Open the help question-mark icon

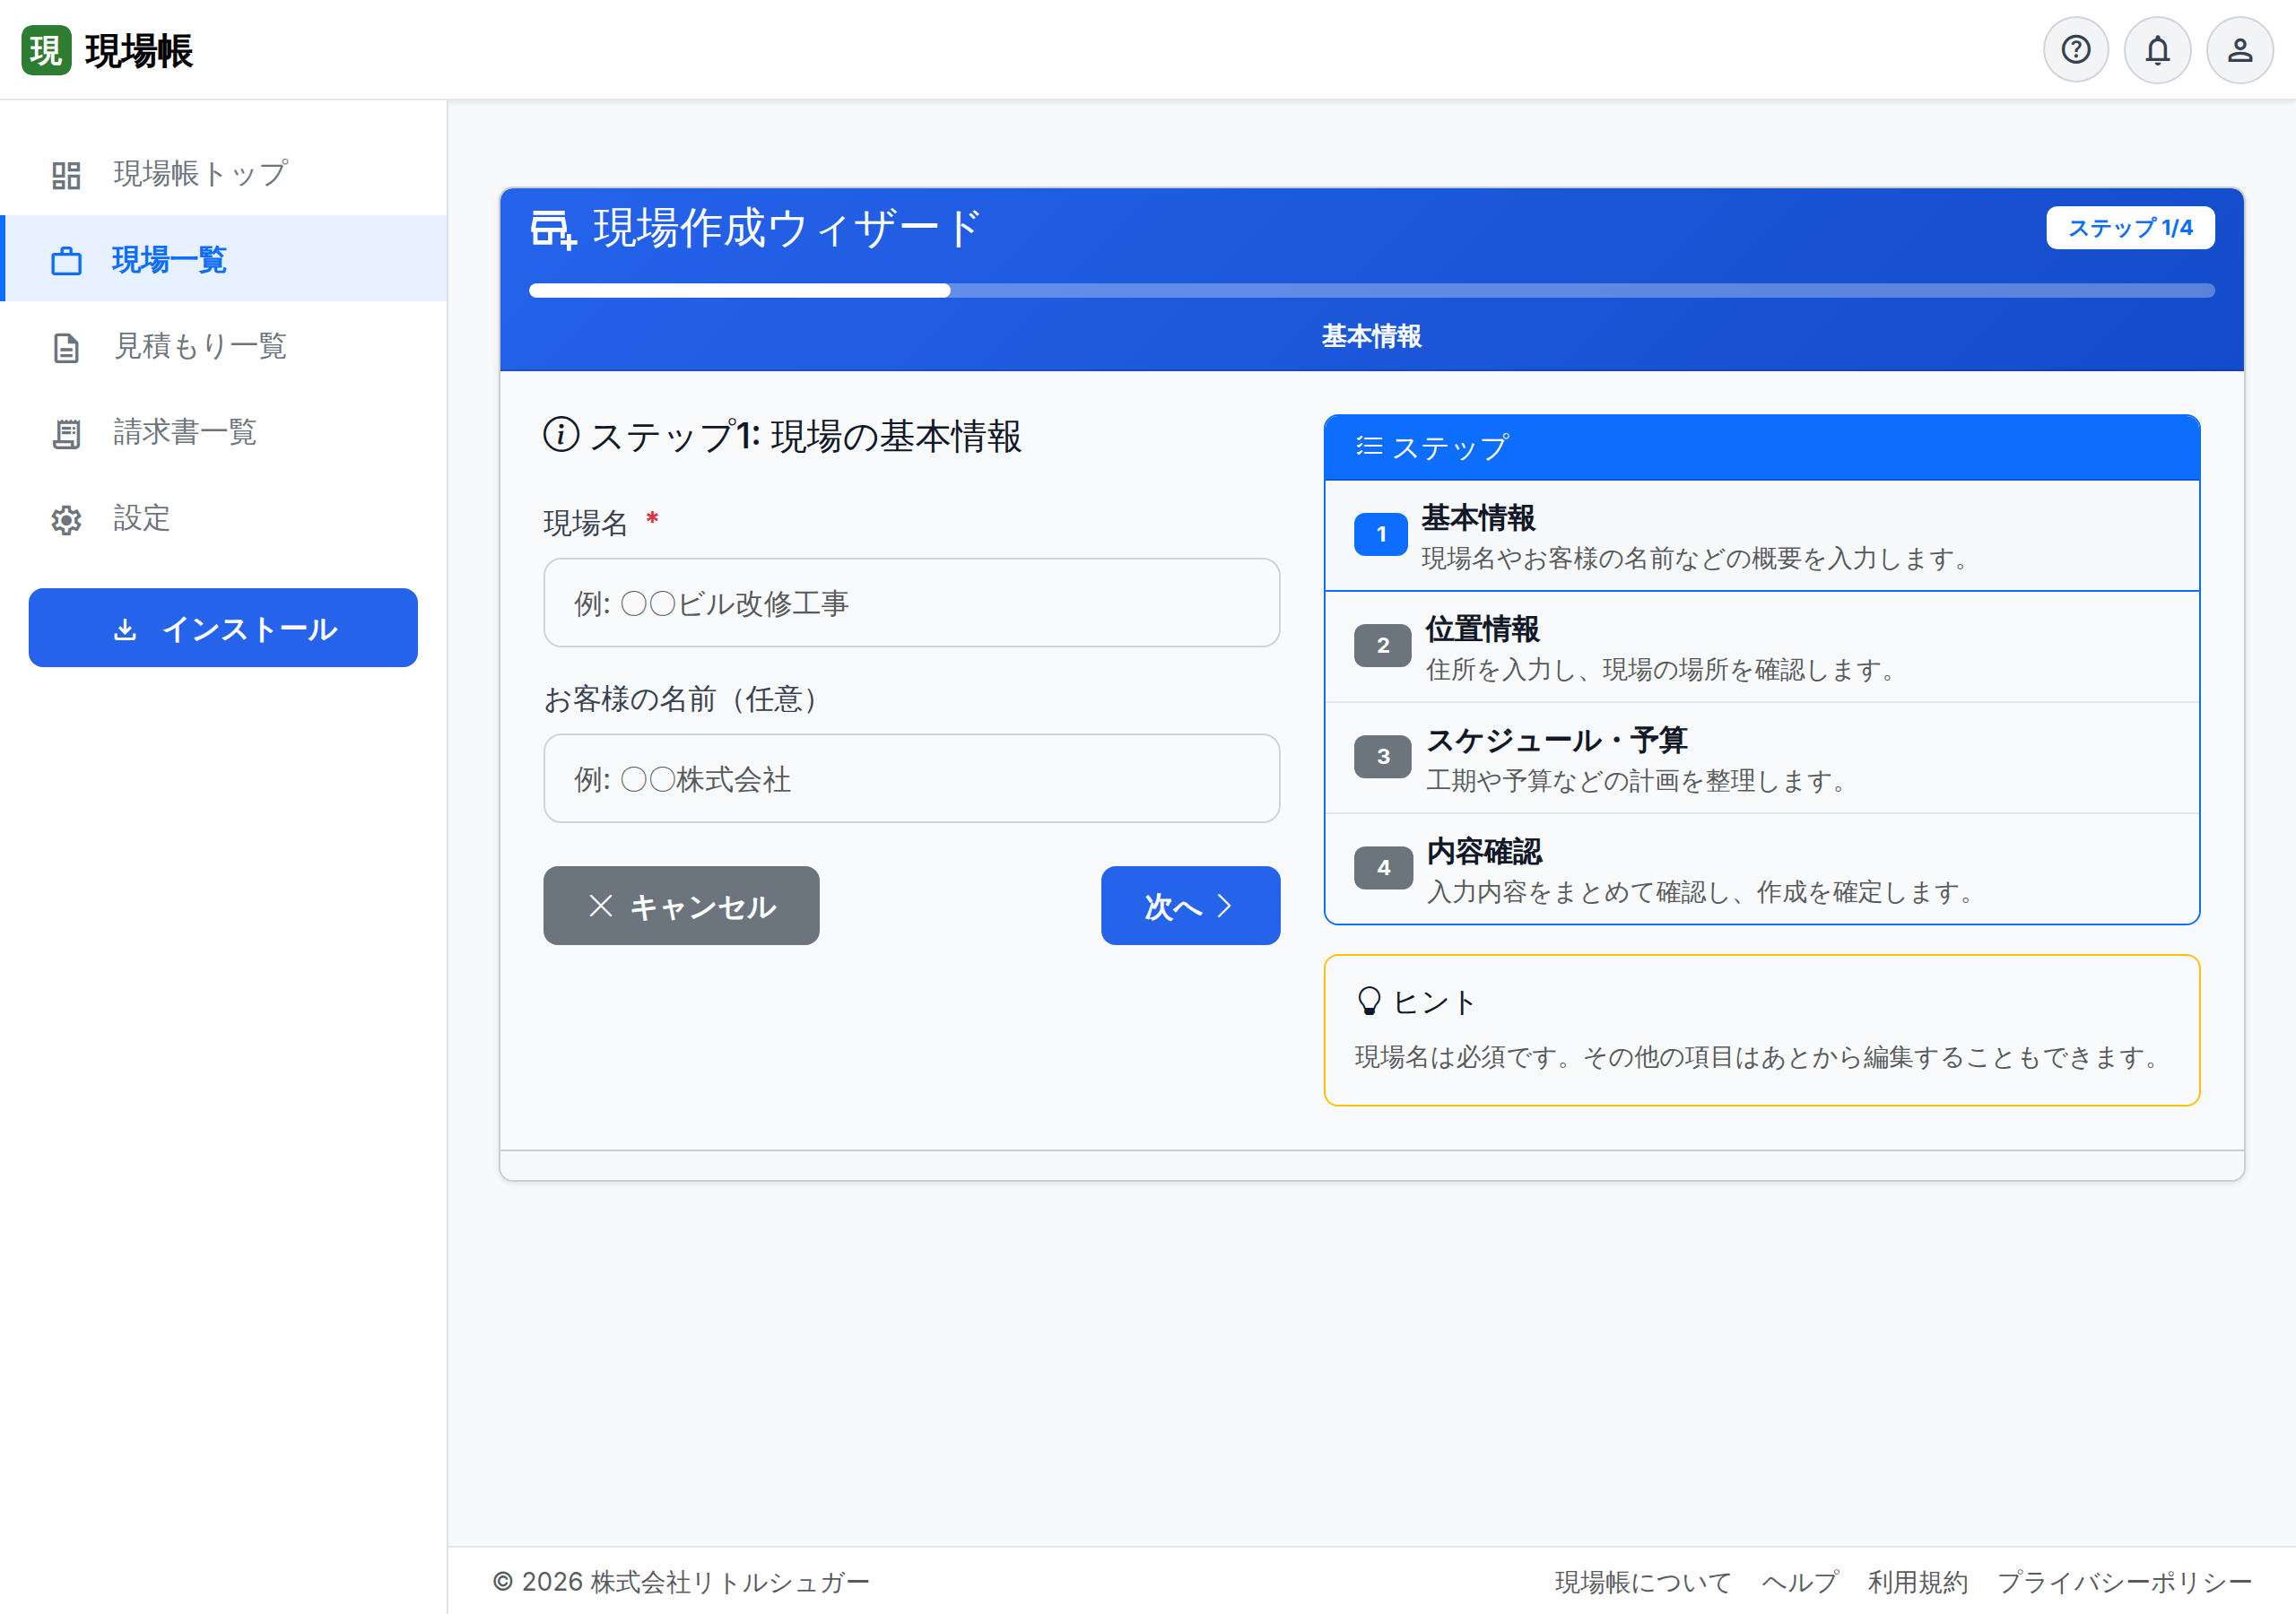pos(2075,50)
